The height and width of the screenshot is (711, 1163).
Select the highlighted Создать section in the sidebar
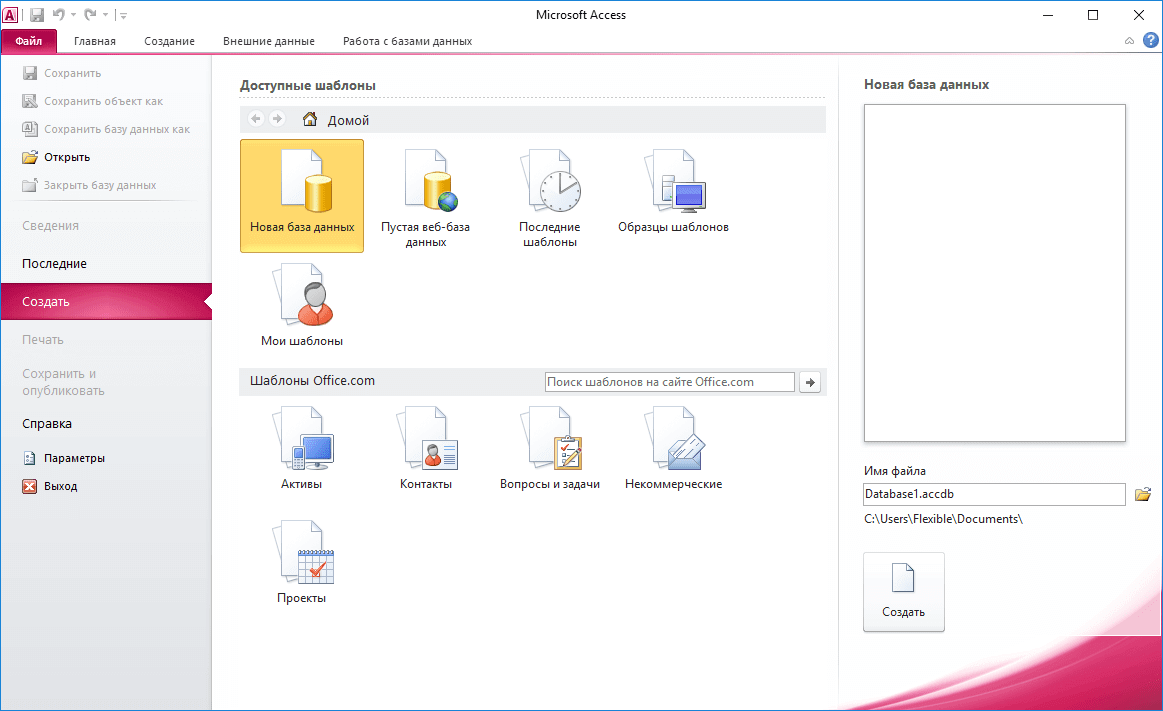[x=106, y=302]
